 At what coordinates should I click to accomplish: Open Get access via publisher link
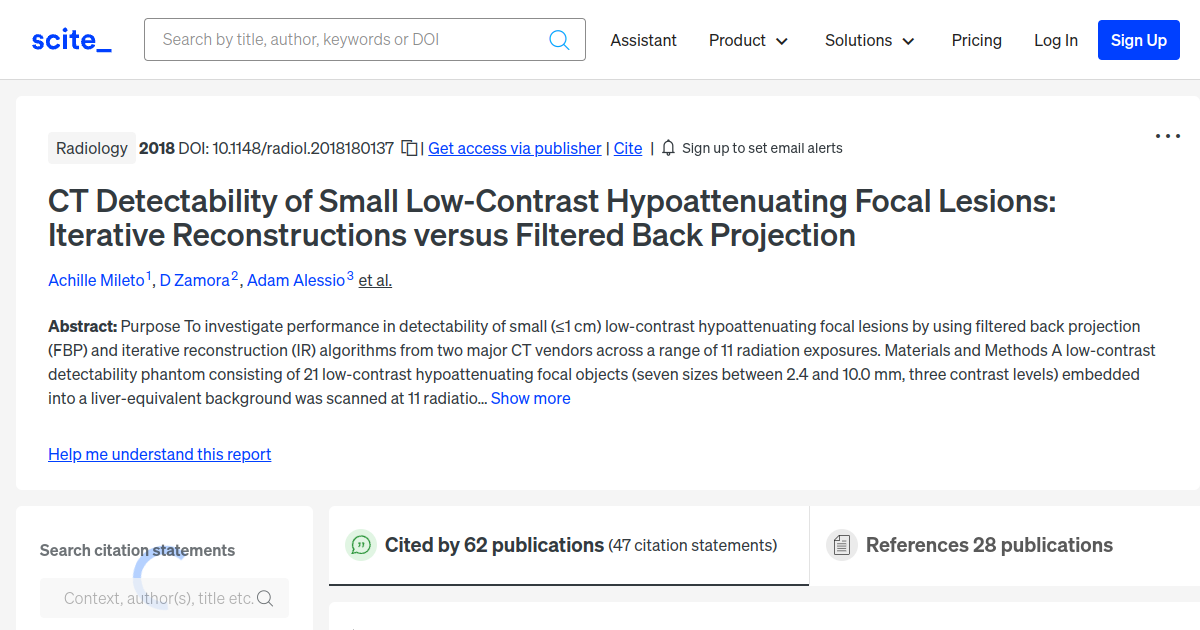click(514, 148)
